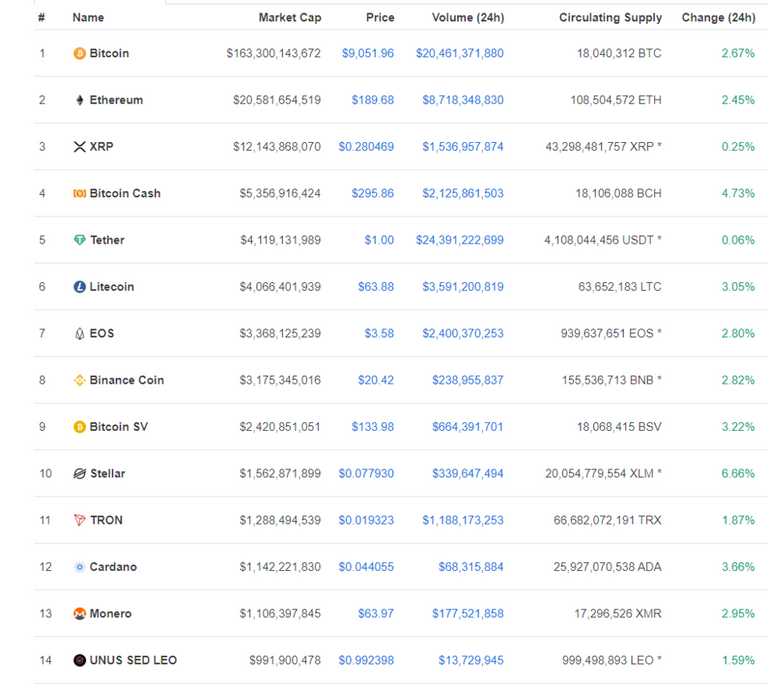Select Bitcoin SV market cap $2,420,851,051
This screenshot has height=685, width=768.
[x=280, y=427]
